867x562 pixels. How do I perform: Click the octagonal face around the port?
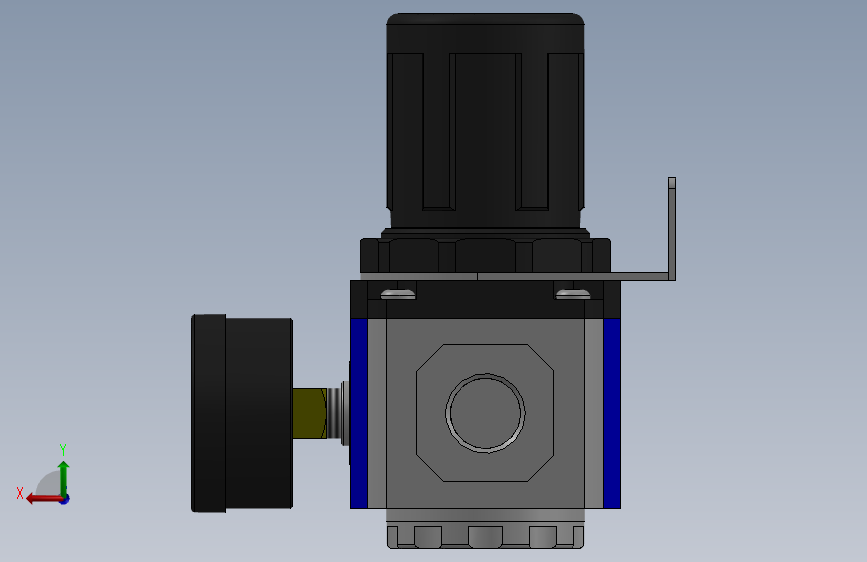(485, 413)
